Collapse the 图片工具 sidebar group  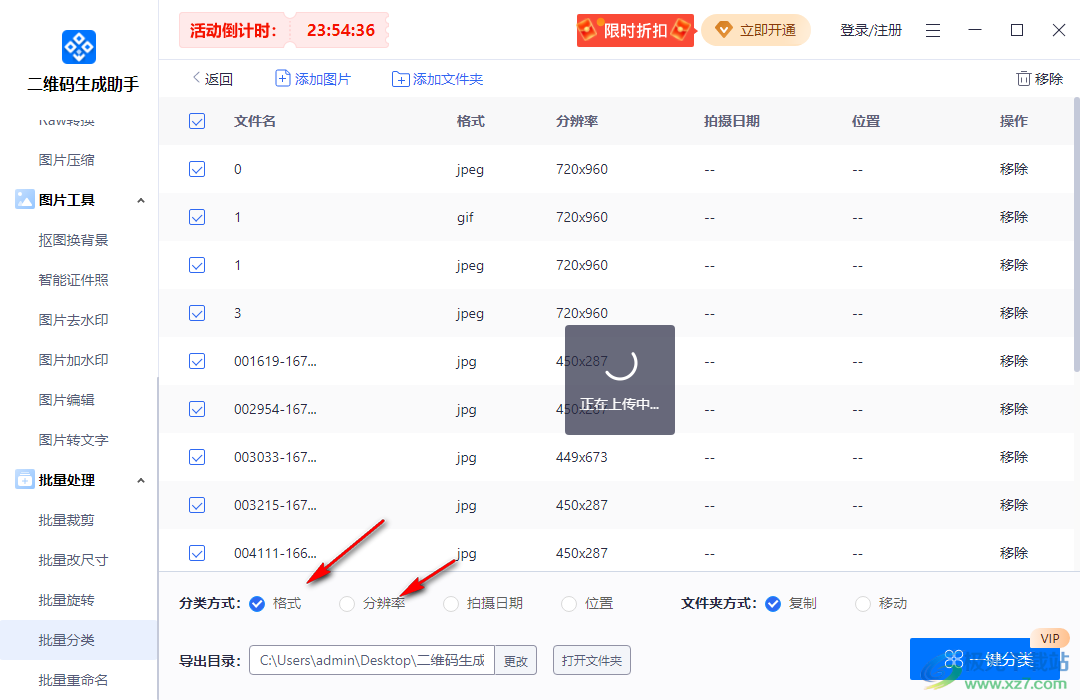tap(140, 199)
